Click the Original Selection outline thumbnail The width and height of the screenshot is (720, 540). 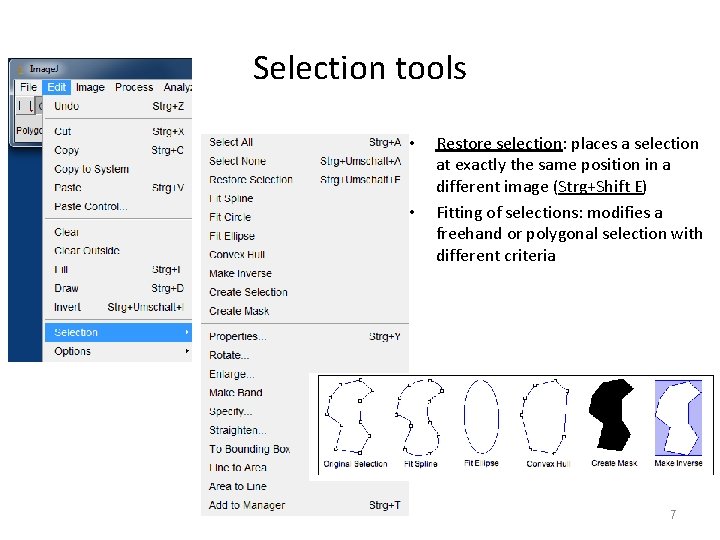coord(349,416)
